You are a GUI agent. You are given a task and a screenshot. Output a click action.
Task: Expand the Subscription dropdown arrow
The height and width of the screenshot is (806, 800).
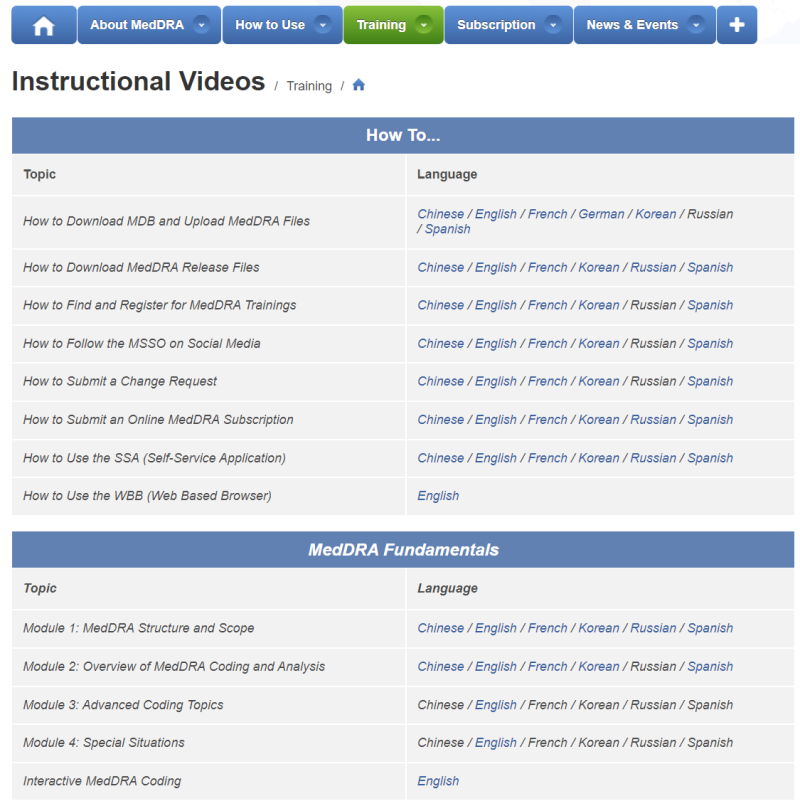553,25
